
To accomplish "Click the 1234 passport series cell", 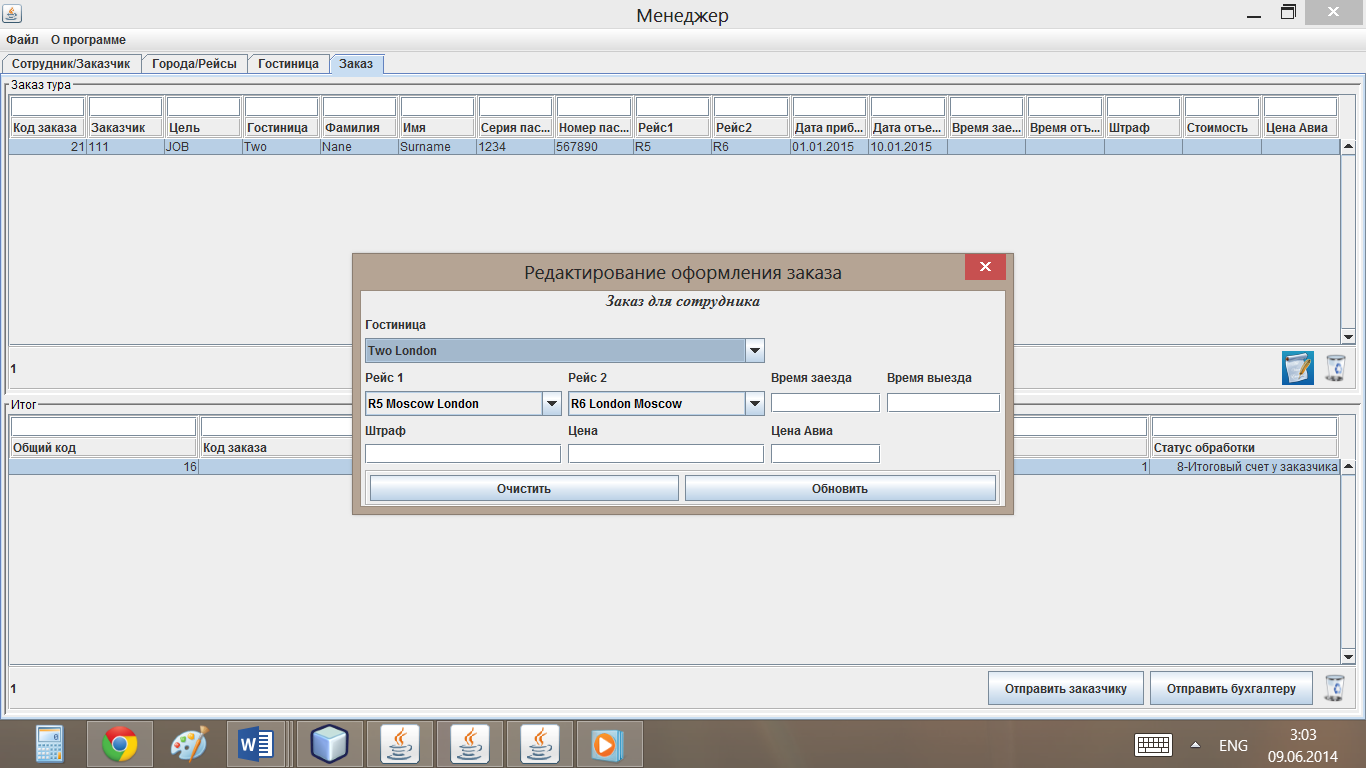I will click(x=515, y=147).
